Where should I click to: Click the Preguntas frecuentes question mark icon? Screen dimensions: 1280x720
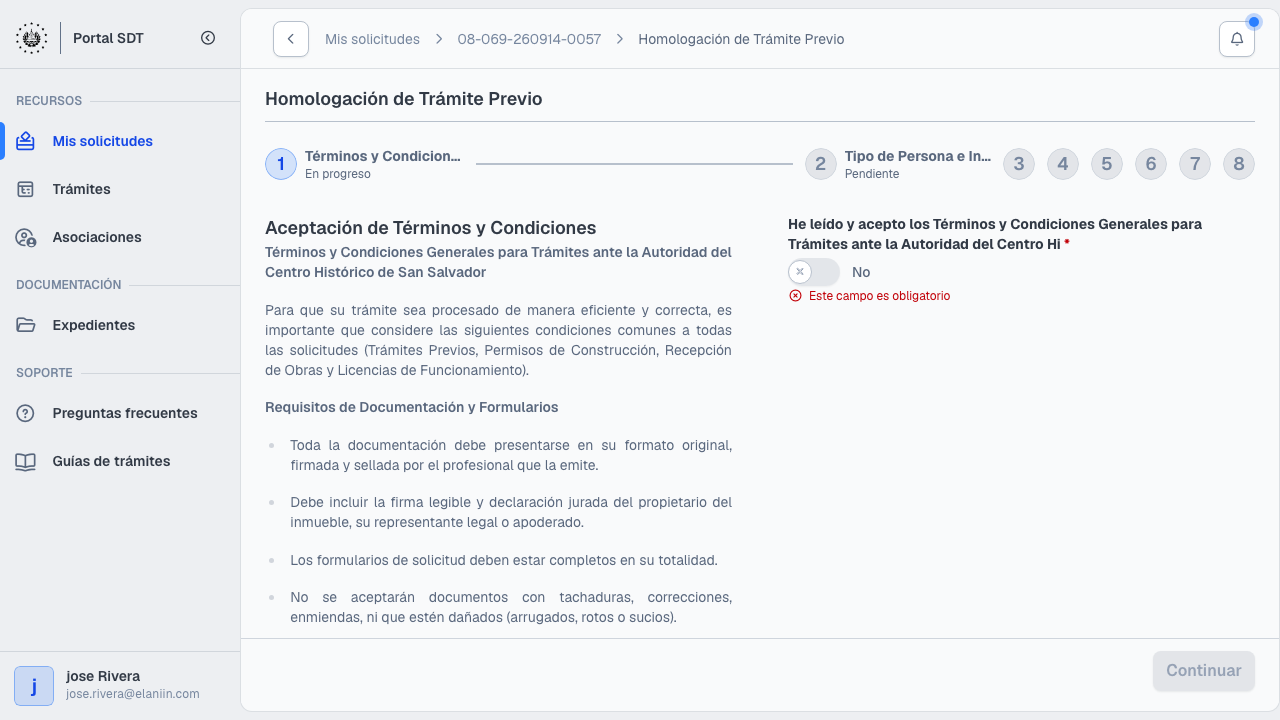26,413
